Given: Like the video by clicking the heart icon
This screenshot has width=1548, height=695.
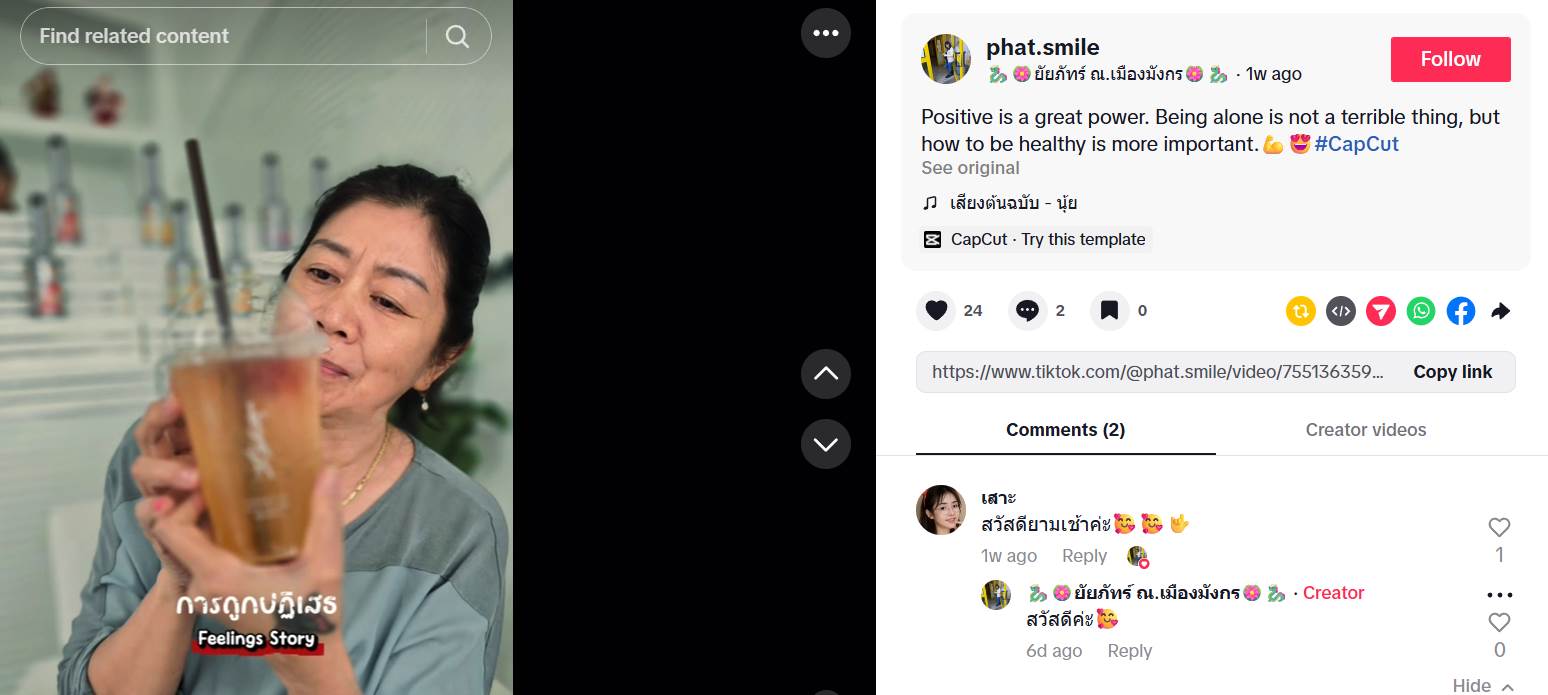Looking at the screenshot, I should tap(935, 311).
